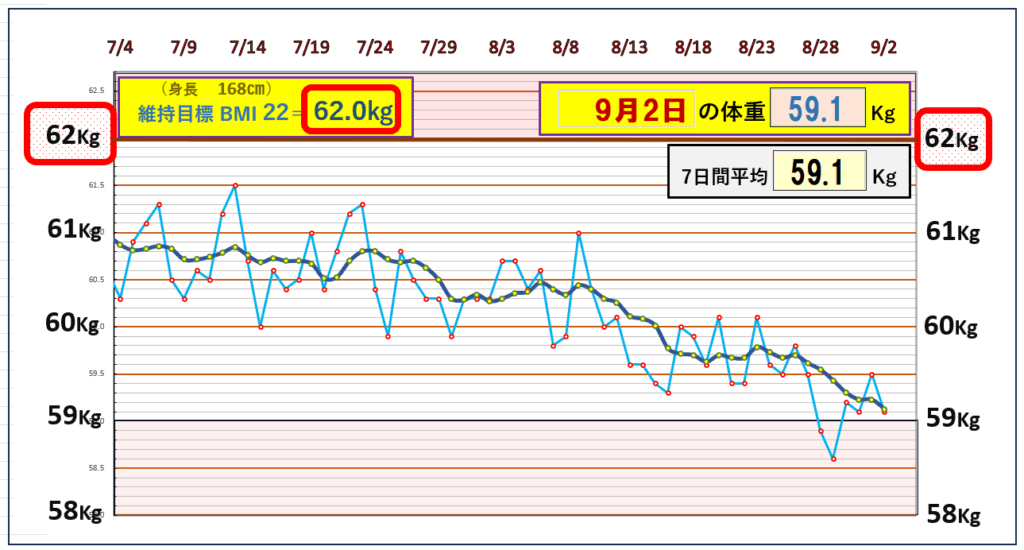Click the small 59.5 axis tick label

pyautogui.click(x=96, y=374)
